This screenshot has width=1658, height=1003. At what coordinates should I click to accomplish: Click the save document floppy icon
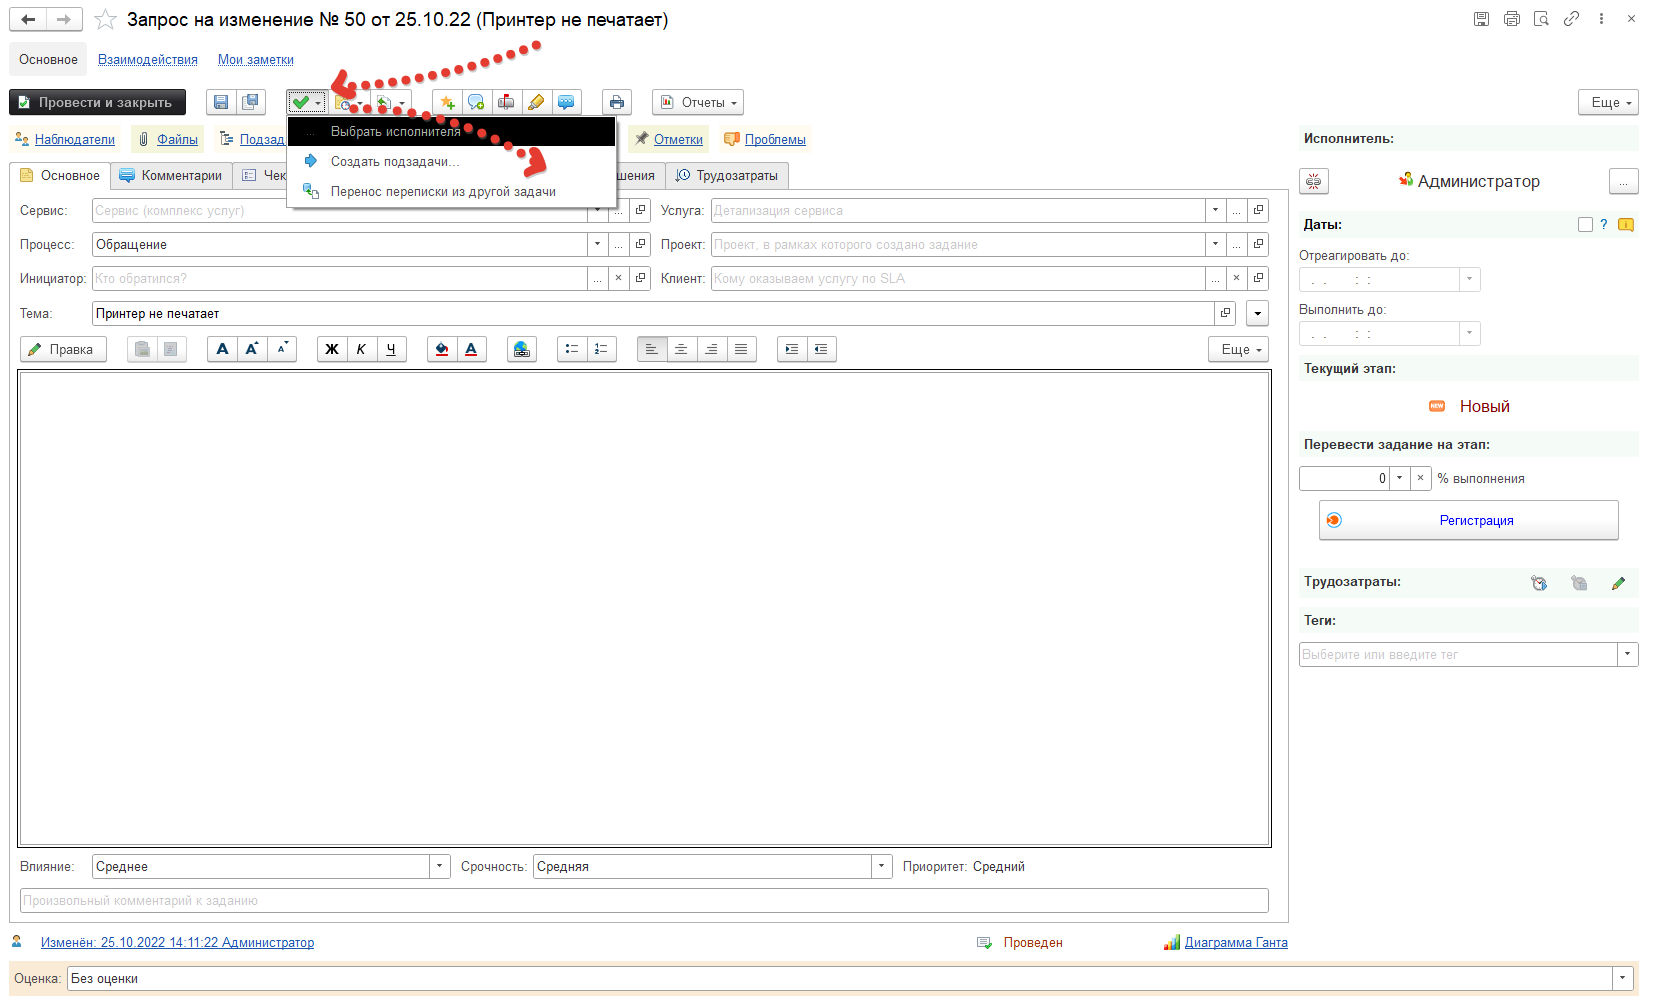click(221, 102)
